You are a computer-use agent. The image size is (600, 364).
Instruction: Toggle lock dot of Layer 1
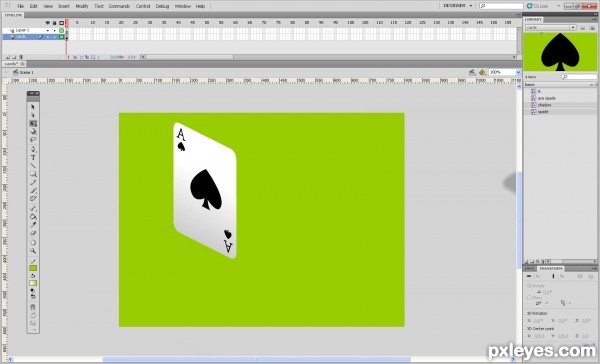[x=54, y=30]
